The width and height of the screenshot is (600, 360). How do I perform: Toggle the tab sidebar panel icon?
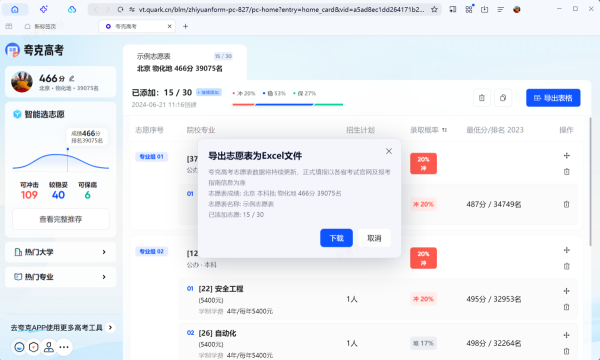(x=9, y=26)
